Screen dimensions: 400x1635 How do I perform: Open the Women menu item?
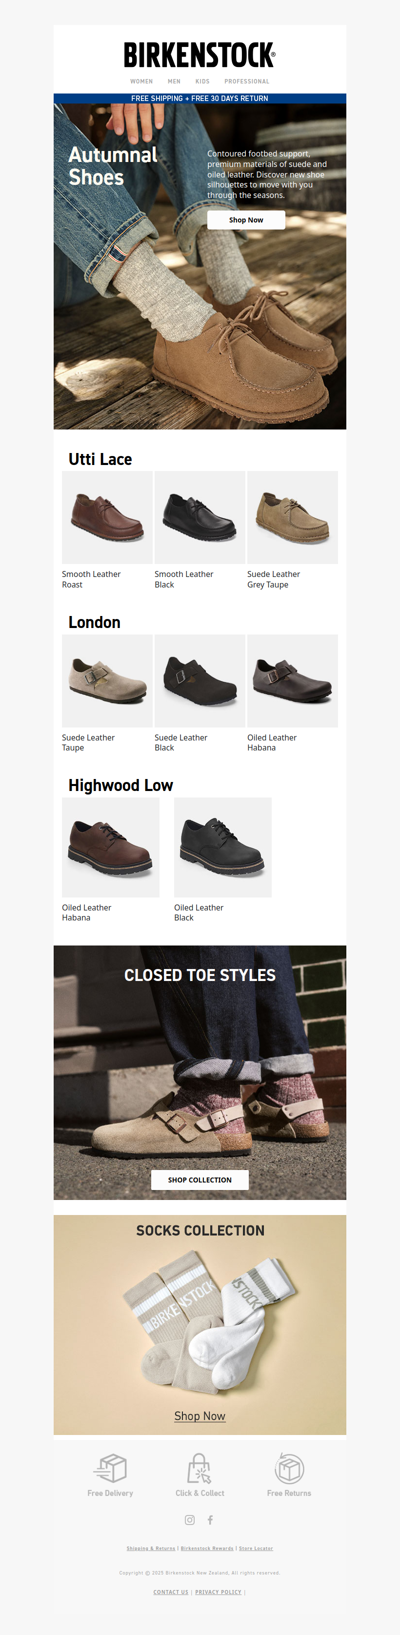click(142, 82)
